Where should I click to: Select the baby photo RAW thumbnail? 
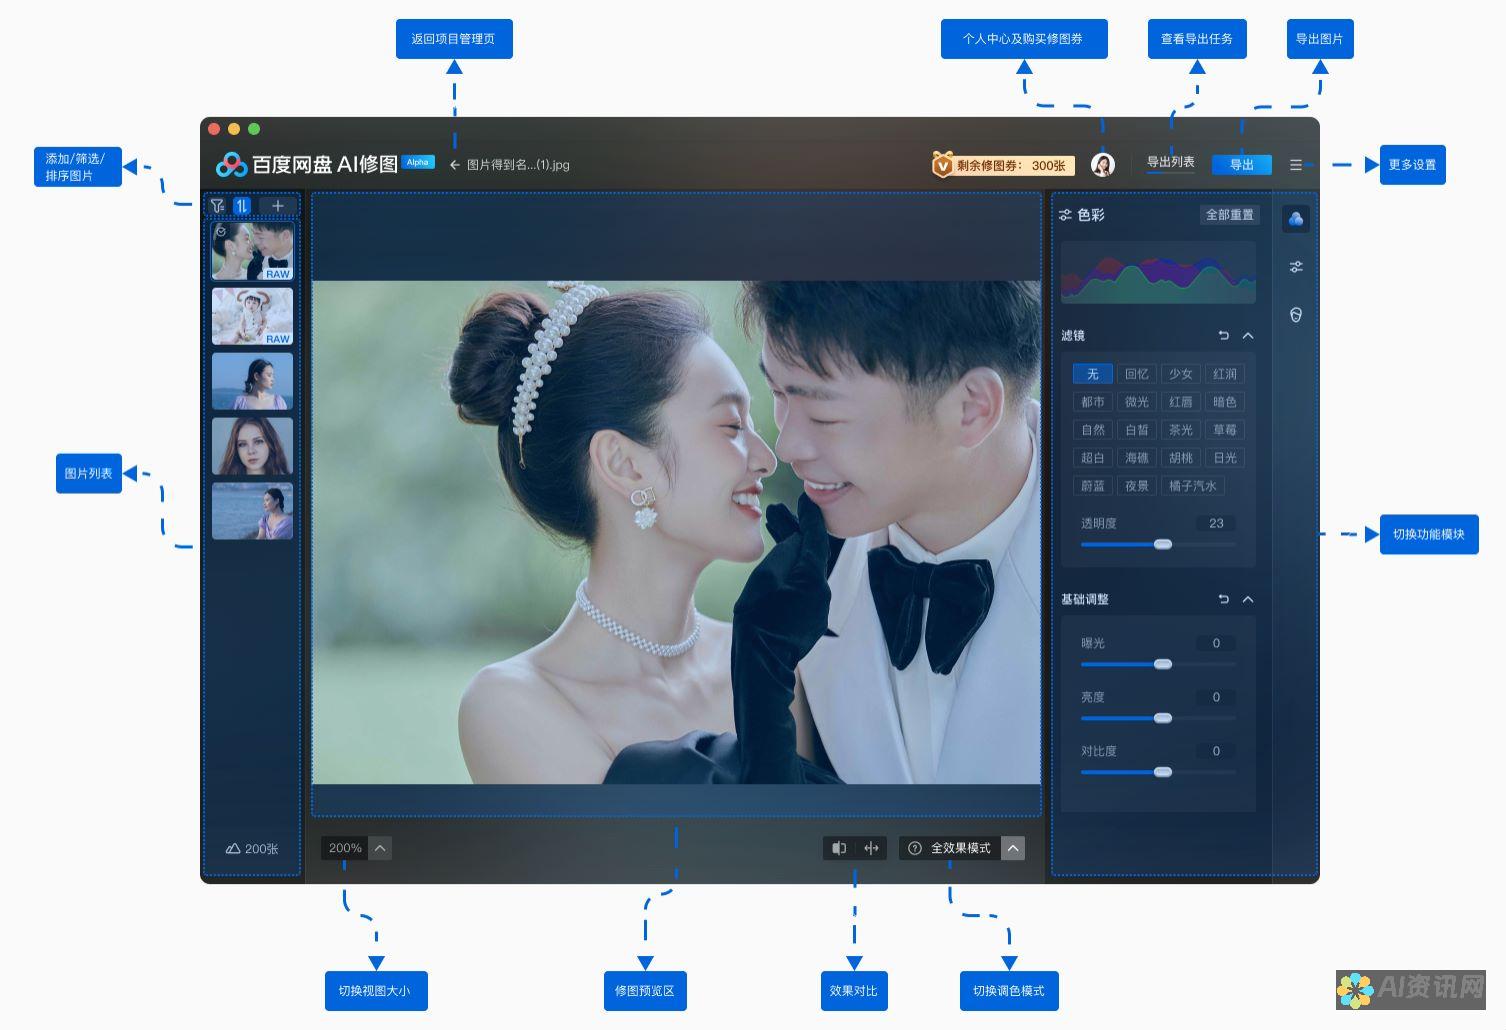(x=253, y=316)
